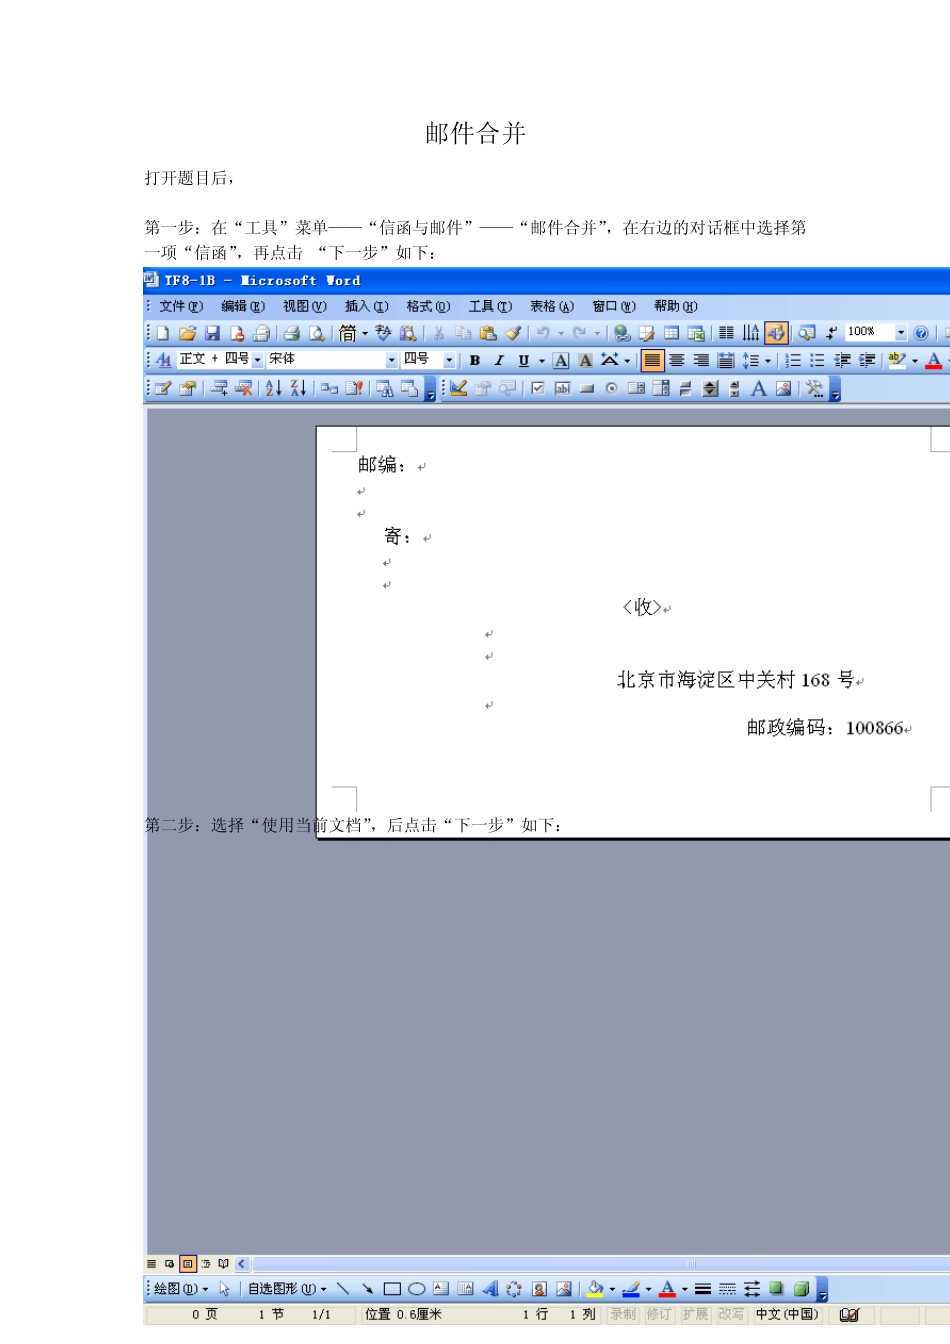The width and height of the screenshot is (950, 1344).
Task: Open the 编辑(E) menu
Action: coord(243,307)
